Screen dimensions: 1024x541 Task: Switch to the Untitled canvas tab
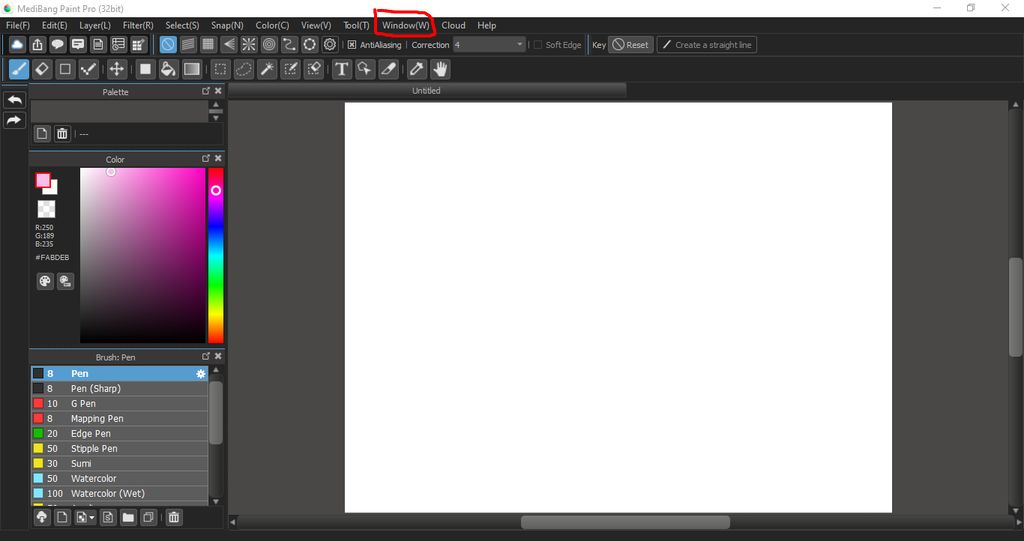coord(426,91)
